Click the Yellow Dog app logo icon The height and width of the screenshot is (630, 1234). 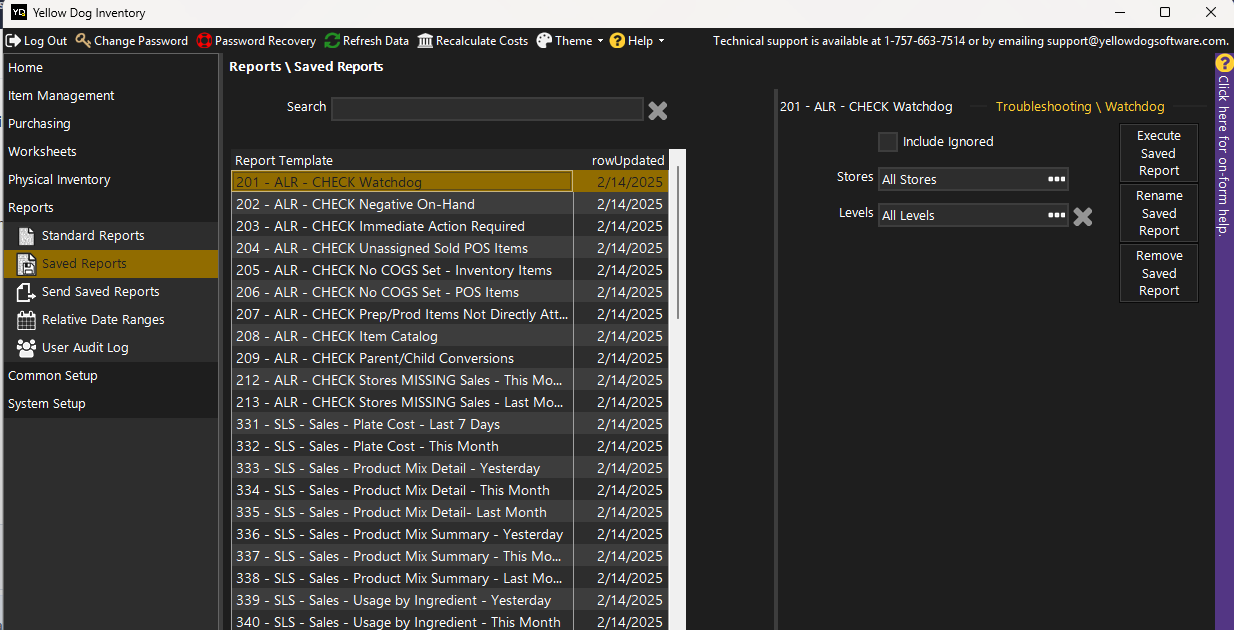[x=19, y=12]
